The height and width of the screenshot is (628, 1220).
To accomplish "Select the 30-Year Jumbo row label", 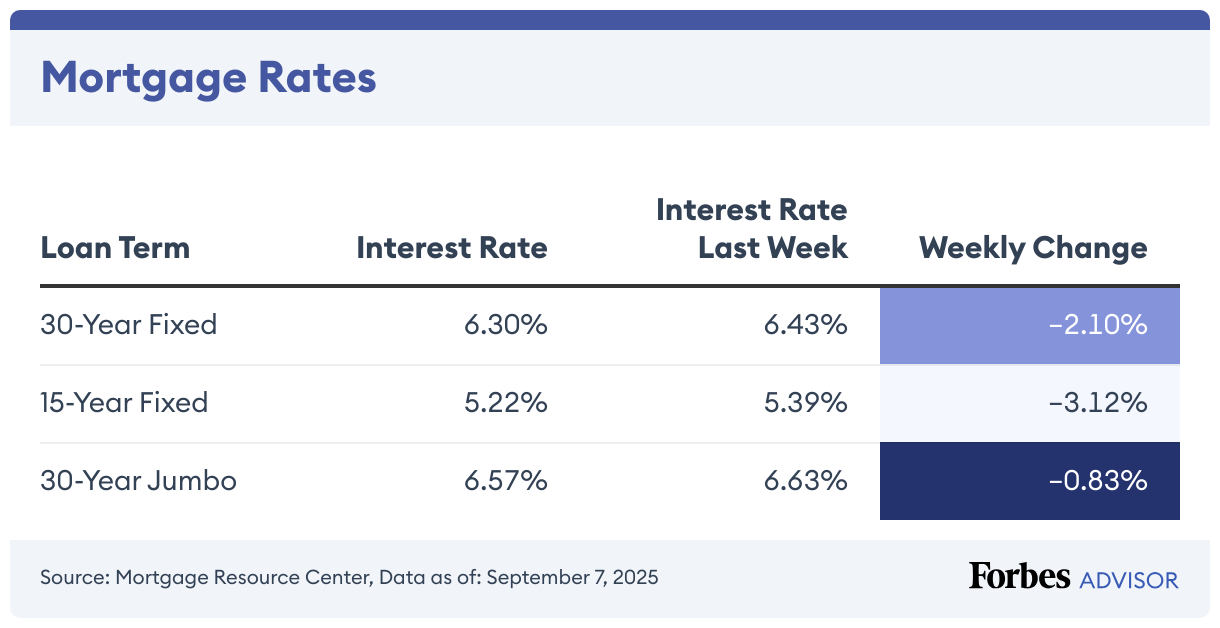I will [139, 481].
